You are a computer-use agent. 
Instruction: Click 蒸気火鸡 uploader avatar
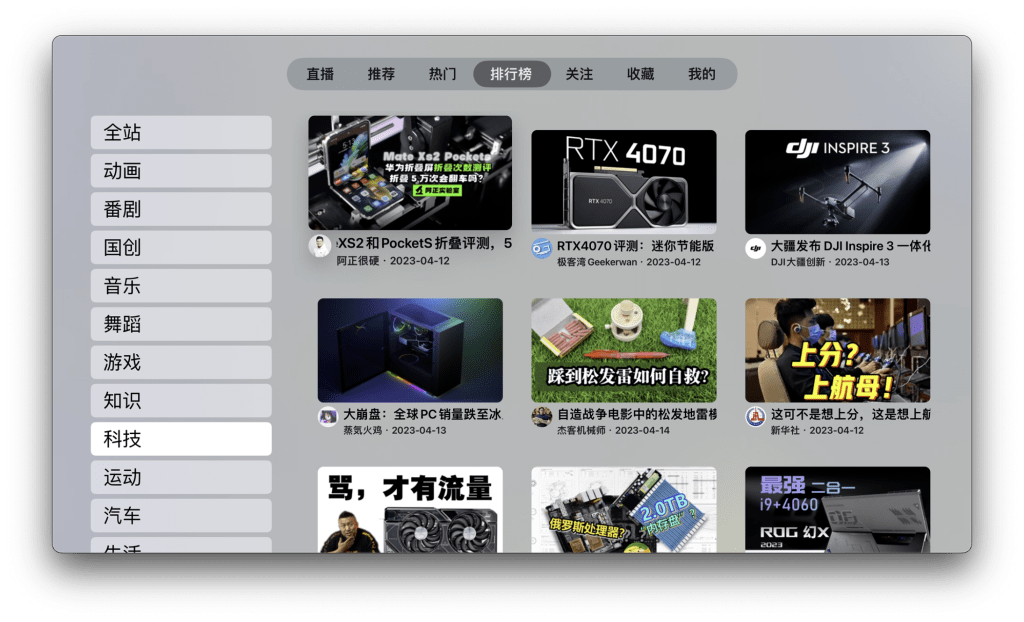click(x=328, y=417)
